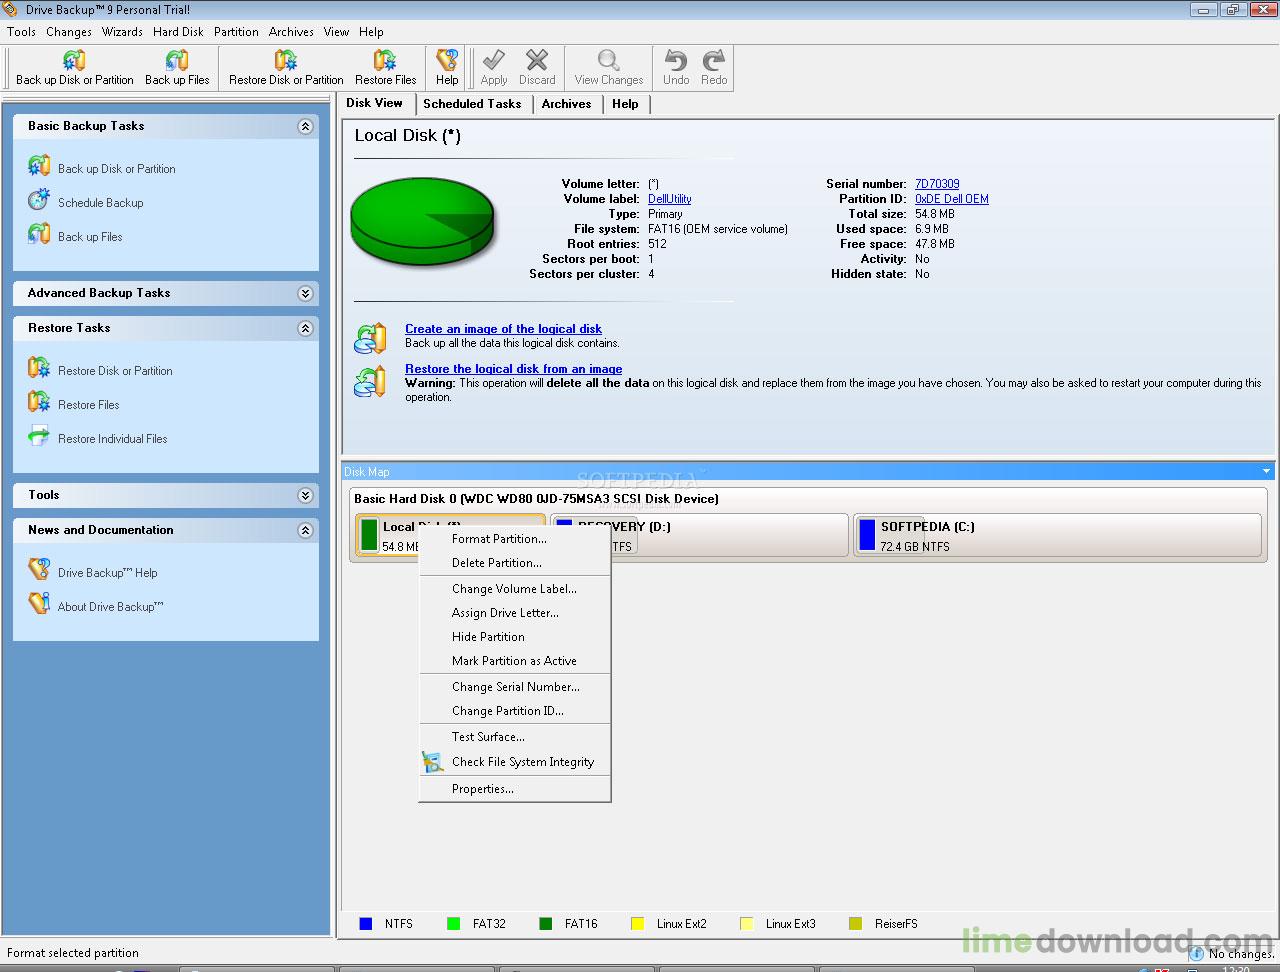Click the Linux Ext2 yellow legend swatch
The height and width of the screenshot is (972, 1280).
click(x=638, y=924)
